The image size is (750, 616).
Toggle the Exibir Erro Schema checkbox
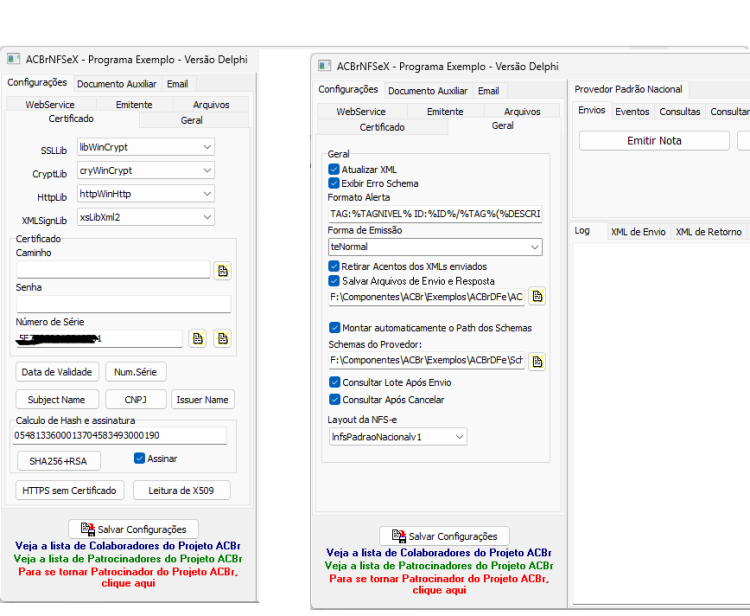[x=334, y=183]
